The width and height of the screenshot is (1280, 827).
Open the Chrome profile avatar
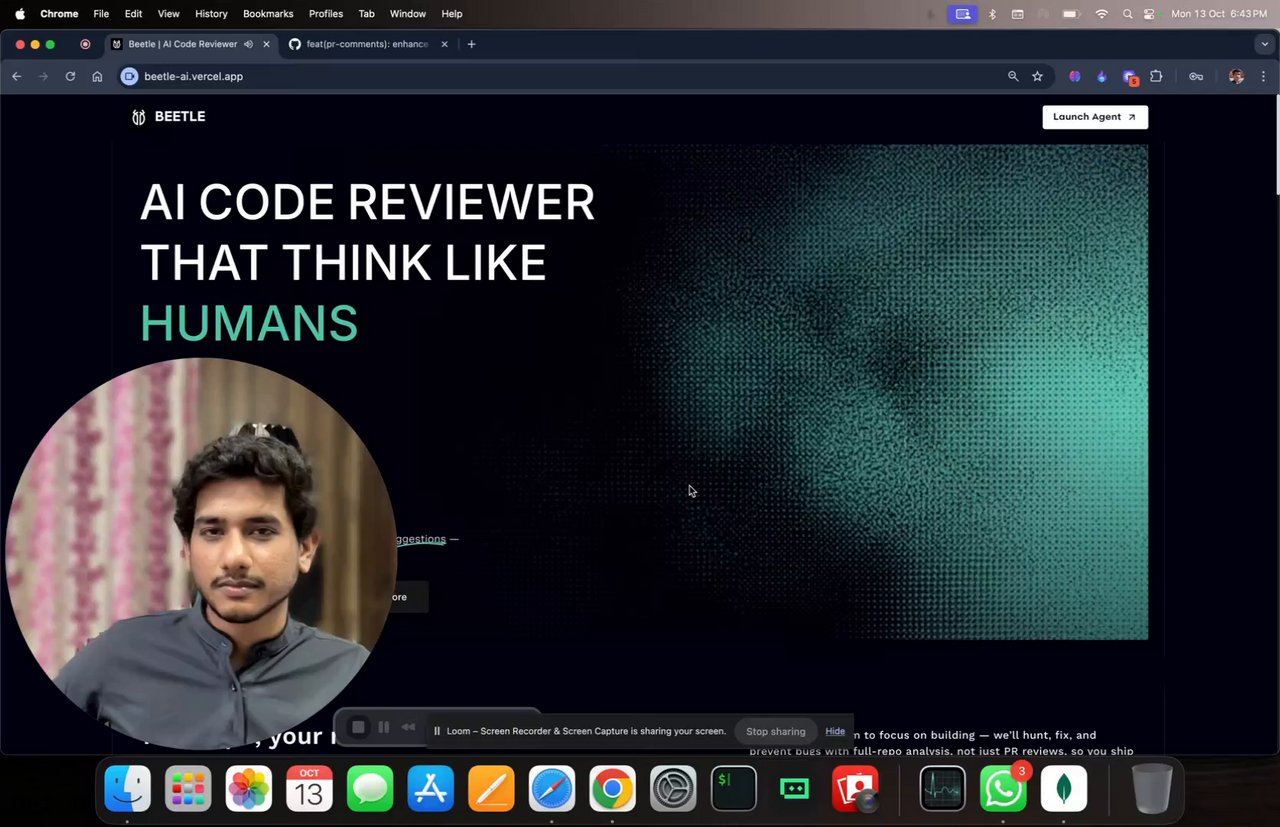tap(1237, 76)
